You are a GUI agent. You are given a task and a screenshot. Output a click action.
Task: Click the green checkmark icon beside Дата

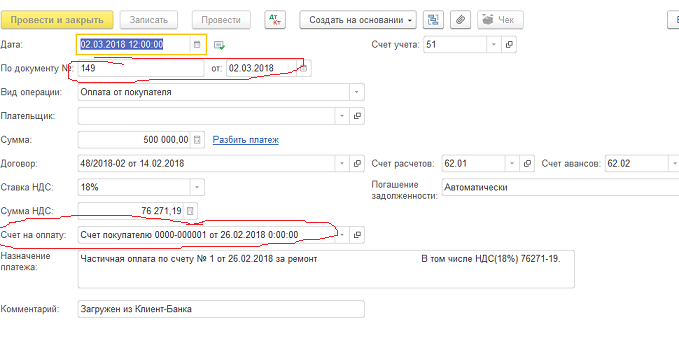[220, 45]
